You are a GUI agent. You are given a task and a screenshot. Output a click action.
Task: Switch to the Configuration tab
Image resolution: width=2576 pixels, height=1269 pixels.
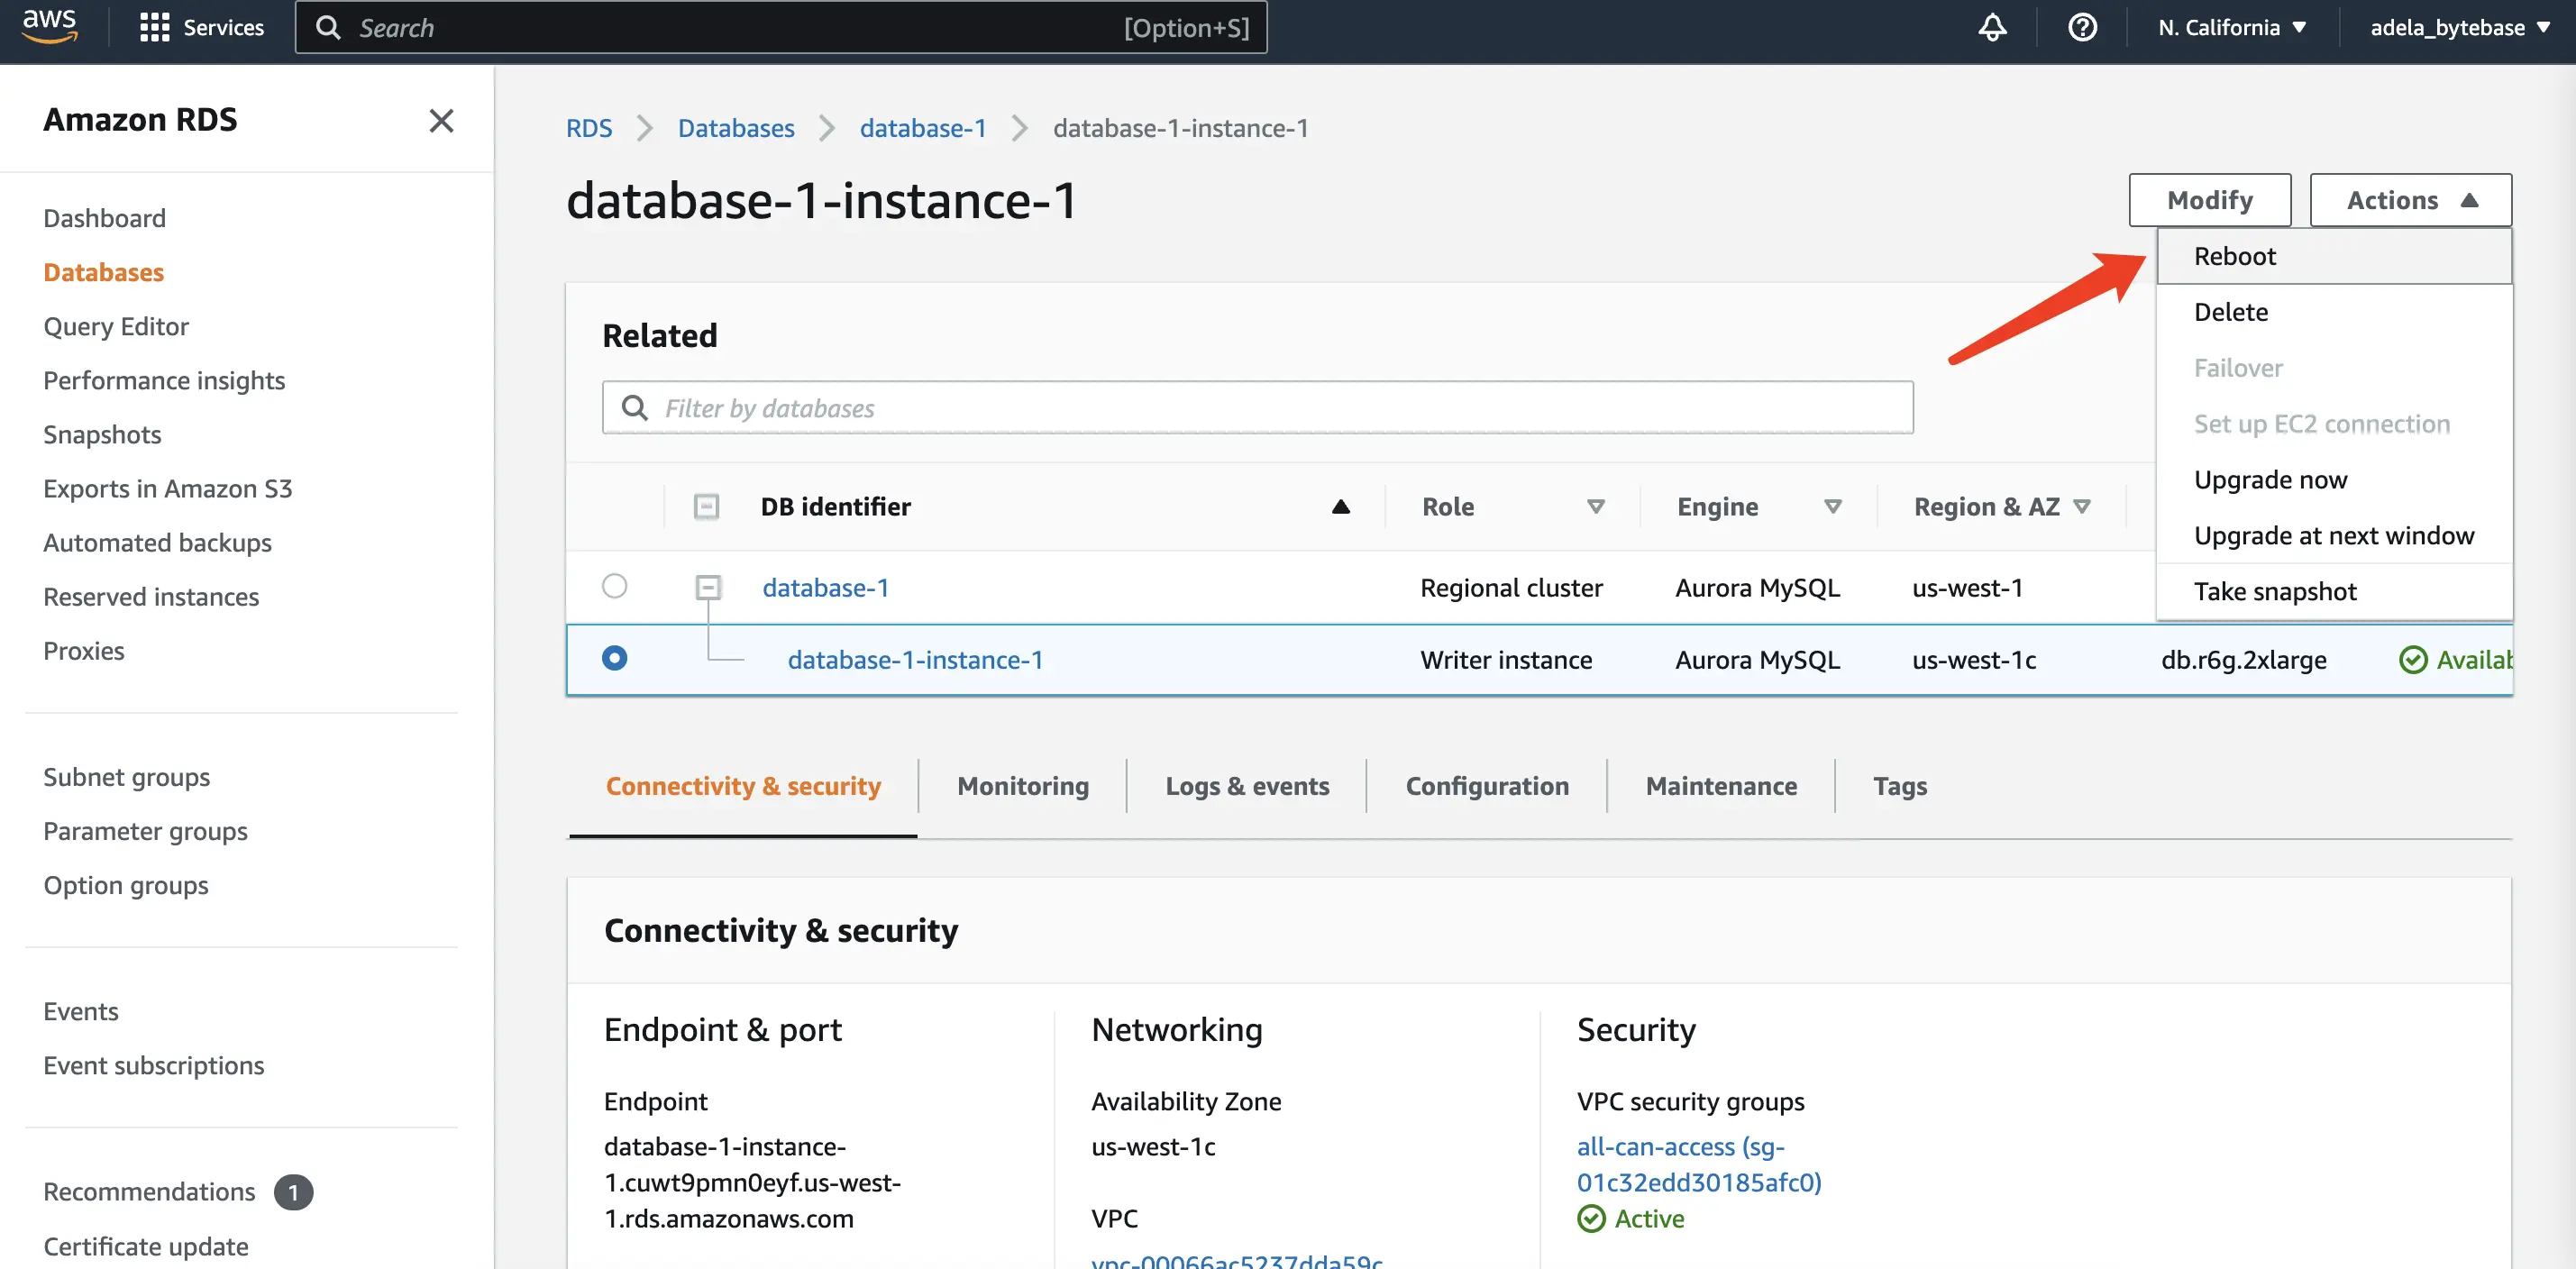tap(1487, 786)
